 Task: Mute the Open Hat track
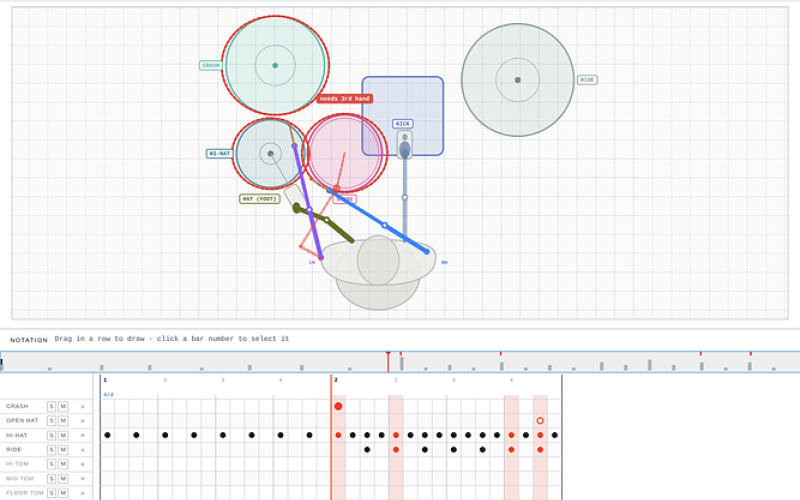click(x=63, y=421)
